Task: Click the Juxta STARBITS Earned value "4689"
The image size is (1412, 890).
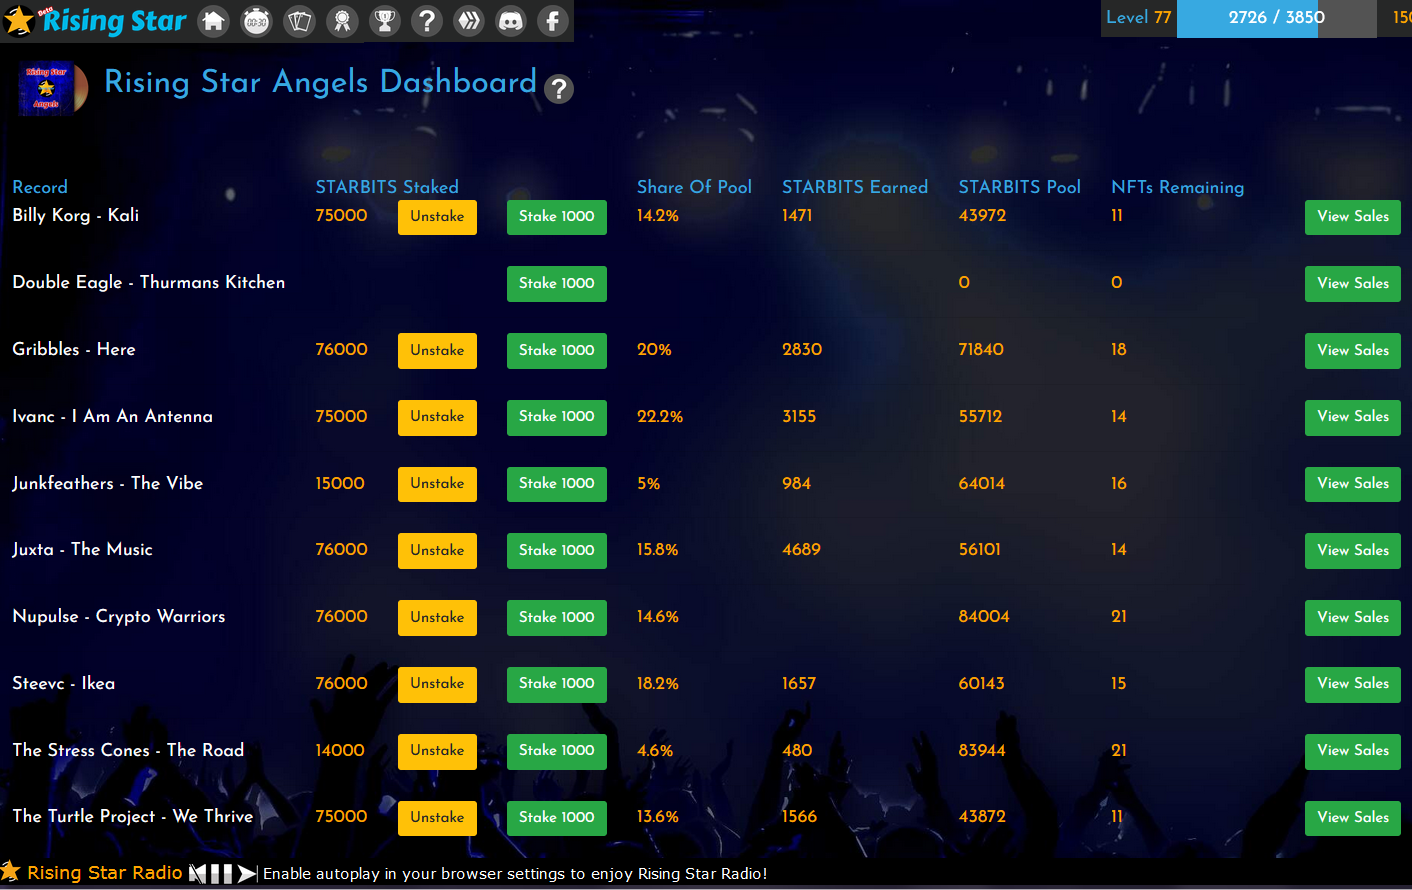Action: (x=802, y=550)
